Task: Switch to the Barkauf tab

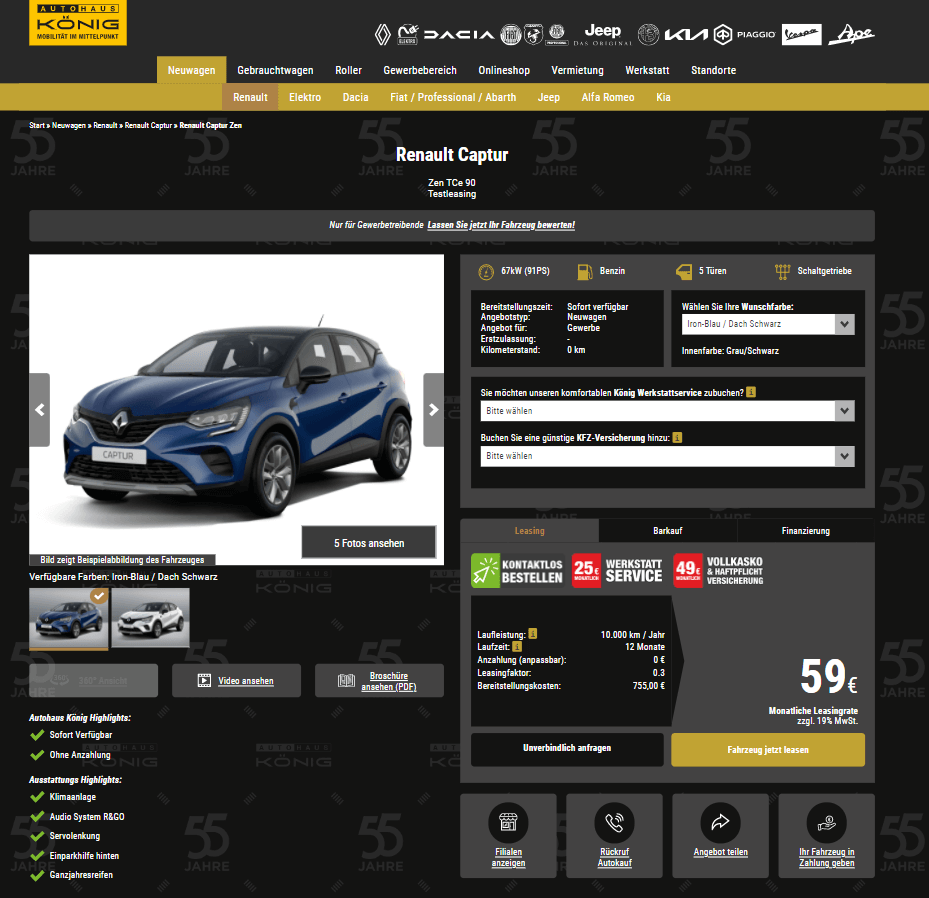Action: (x=668, y=531)
